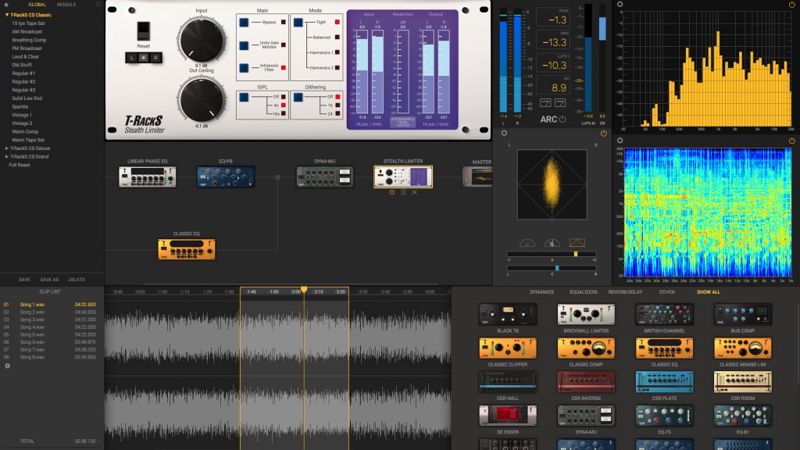Select the EQ-PB module in the chain
Image resolution: width=800 pixels, height=450 pixels.
coord(226,177)
